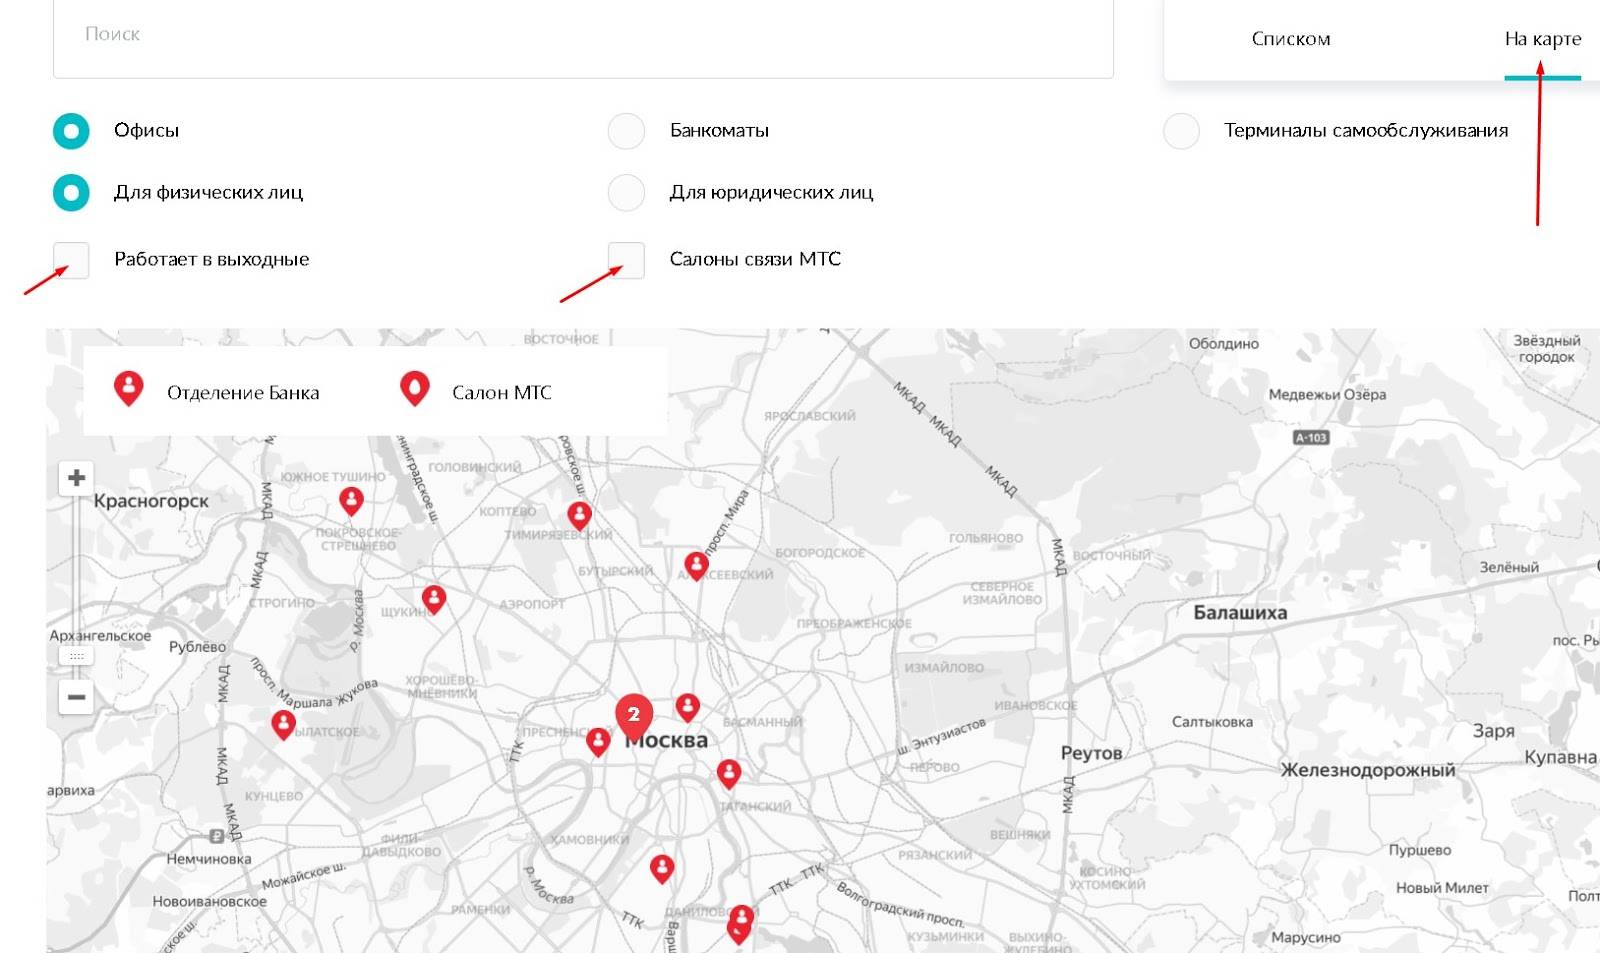This screenshot has height=953, width=1600.
Task: Open bank pin near Коптево
Action: (x=579, y=515)
